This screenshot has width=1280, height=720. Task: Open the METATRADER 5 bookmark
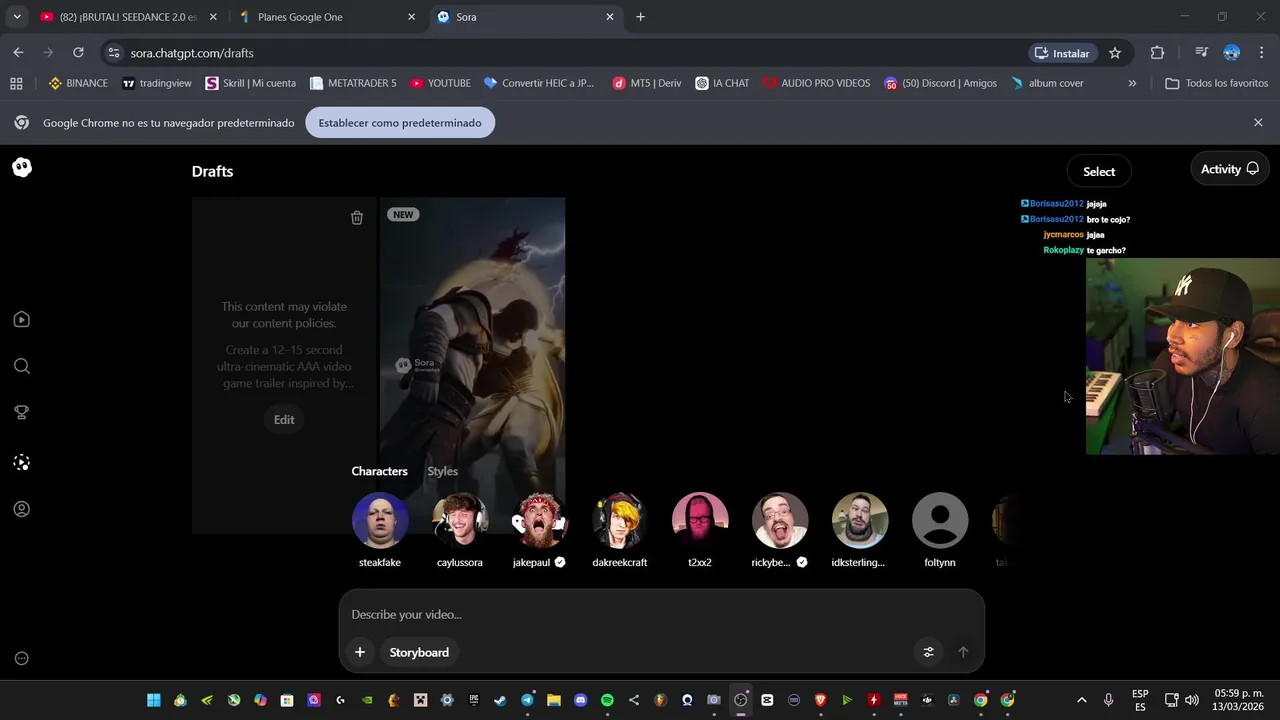click(353, 83)
